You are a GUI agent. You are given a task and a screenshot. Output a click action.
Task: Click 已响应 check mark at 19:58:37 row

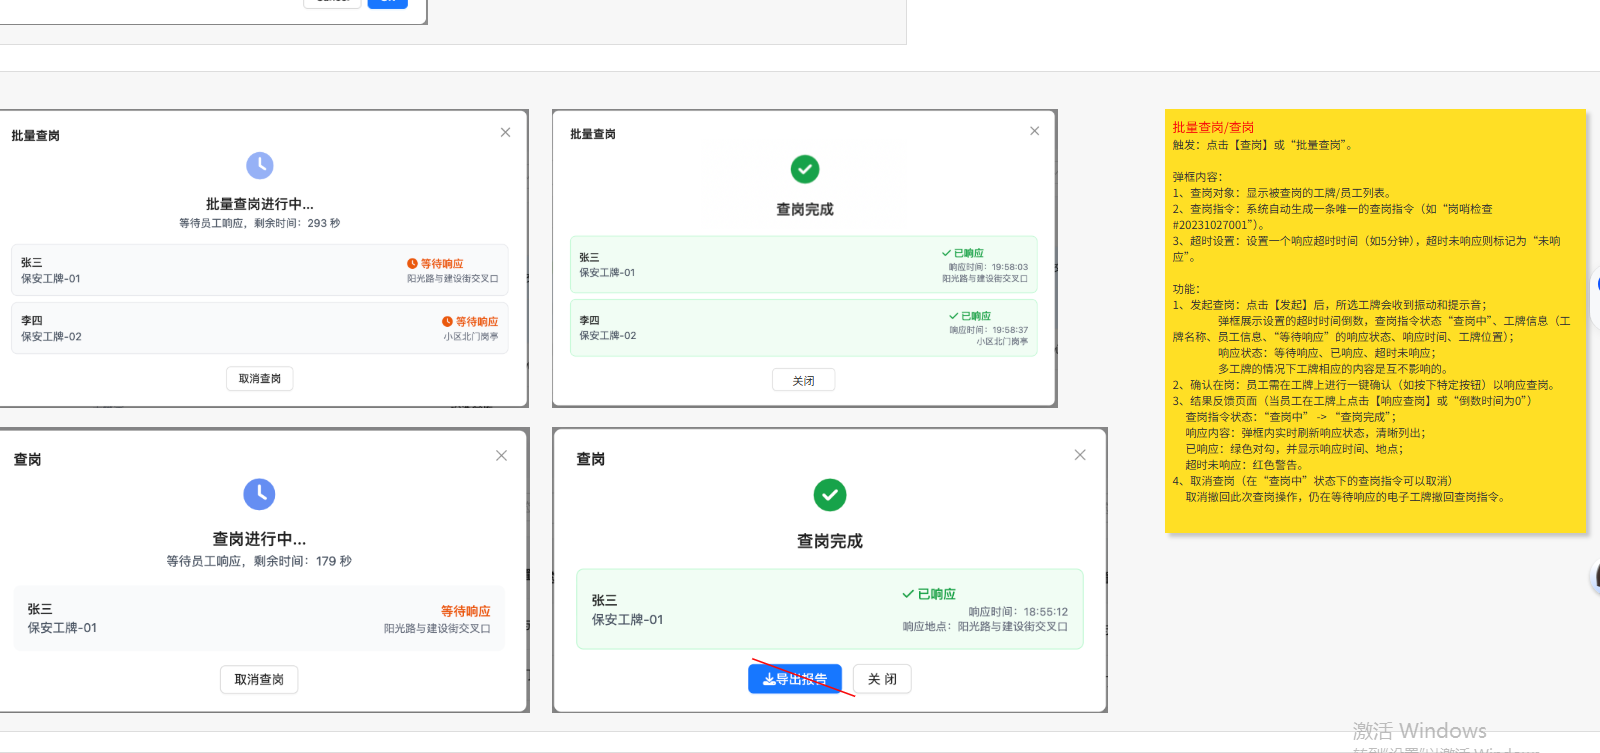[953, 316]
